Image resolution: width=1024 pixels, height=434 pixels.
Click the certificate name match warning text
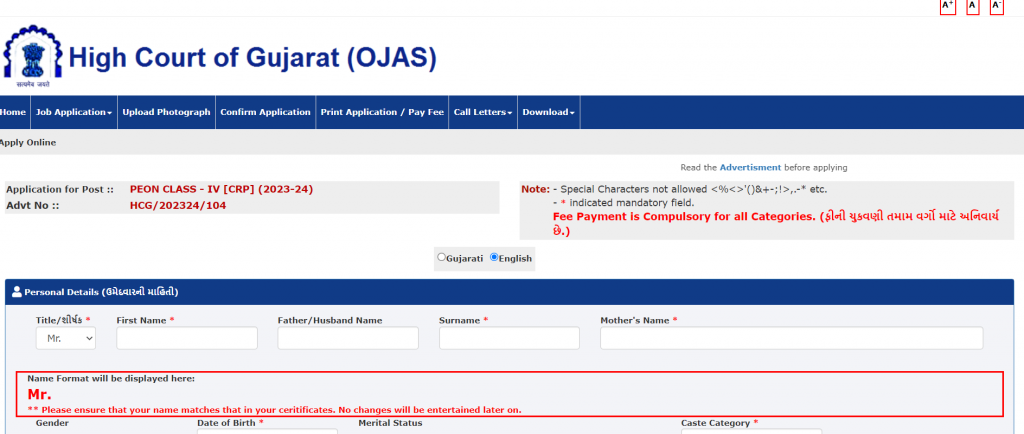pyautogui.click(x=274, y=410)
